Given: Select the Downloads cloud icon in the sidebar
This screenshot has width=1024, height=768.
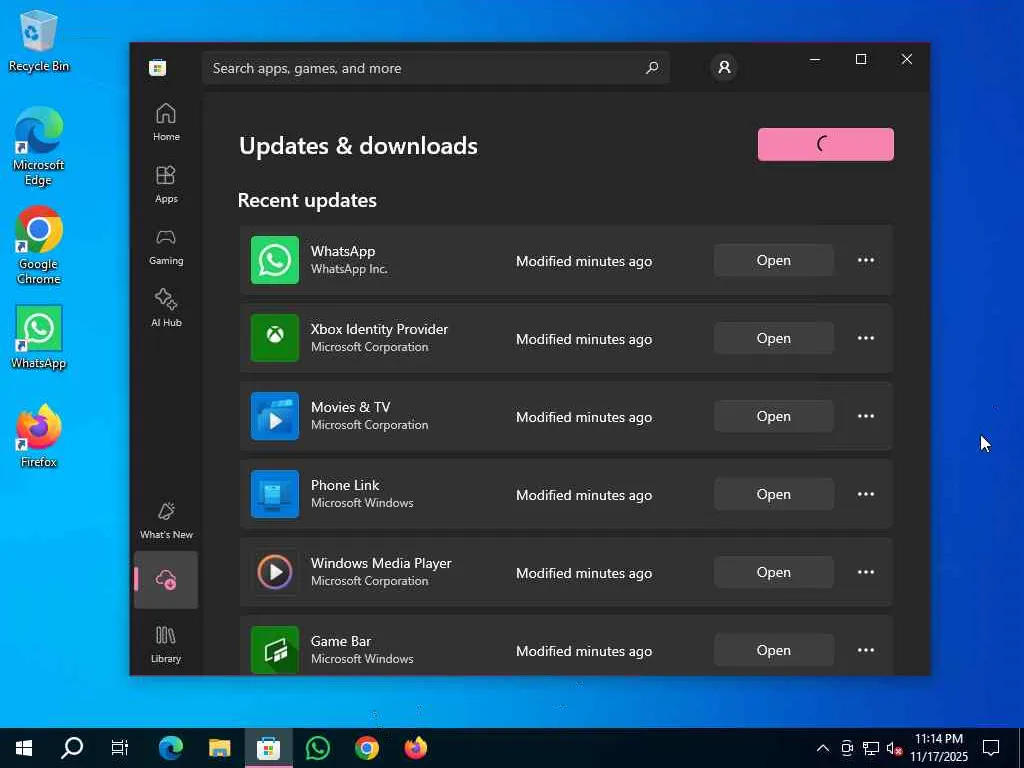Looking at the screenshot, I should click(x=166, y=579).
